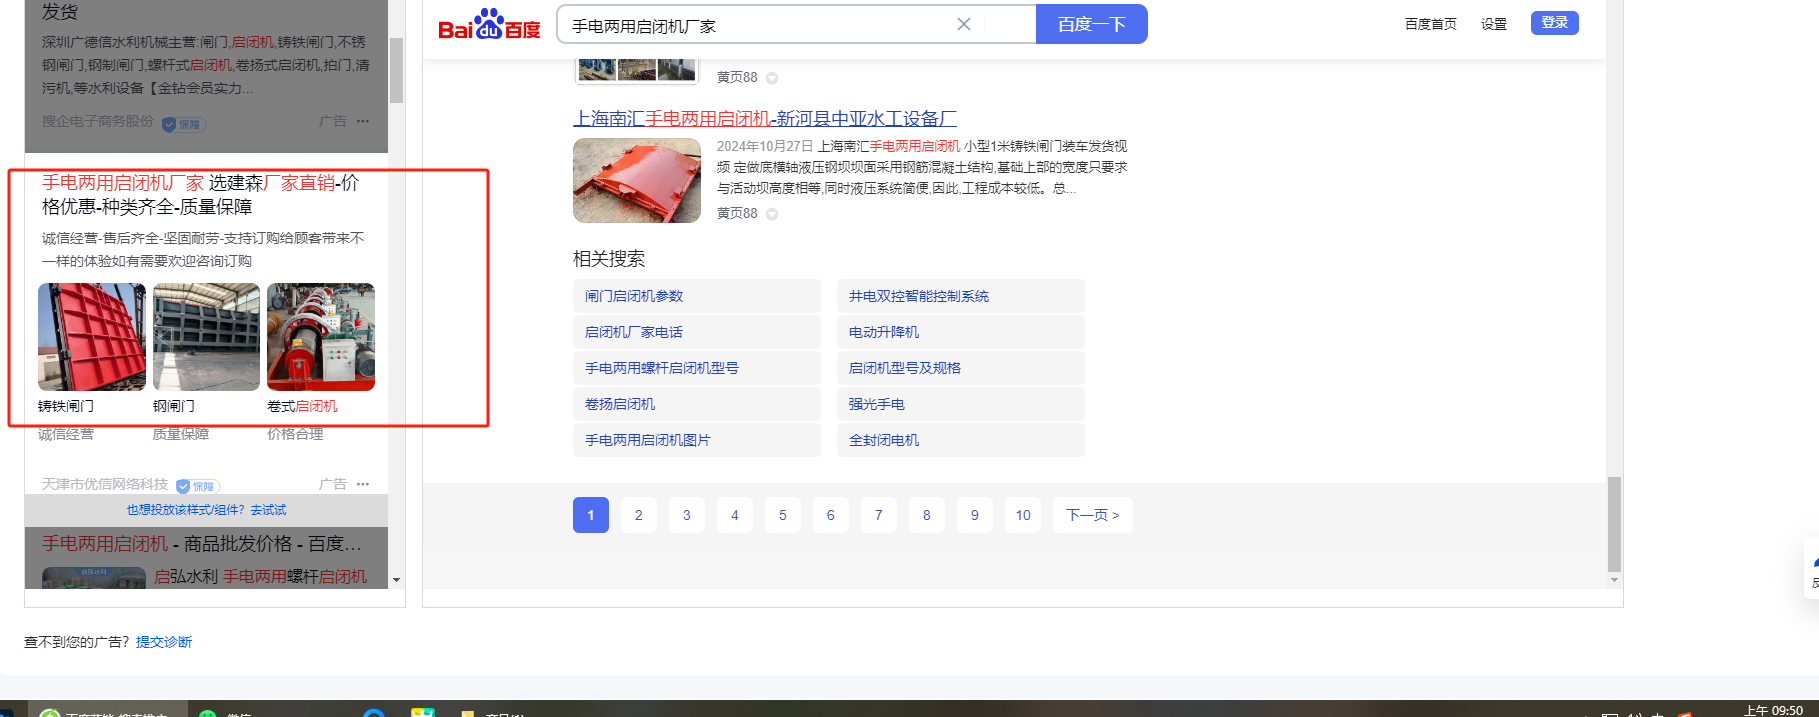The height and width of the screenshot is (717, 1819).
Task: Click 质量保障 tag under the ad
Action: [181, 434]
